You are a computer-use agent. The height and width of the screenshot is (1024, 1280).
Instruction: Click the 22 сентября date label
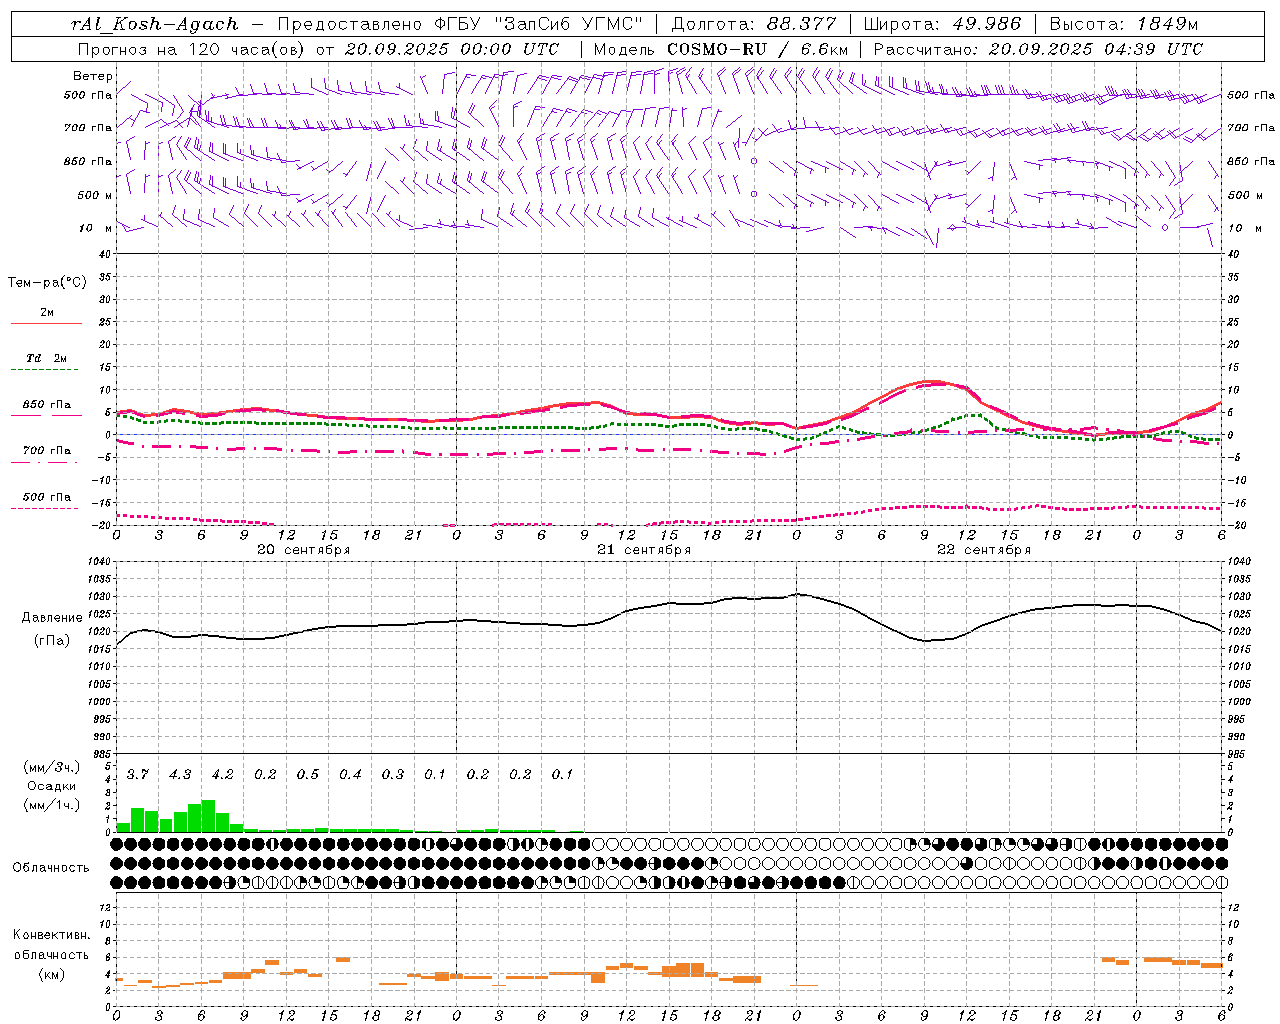(983, 550)
